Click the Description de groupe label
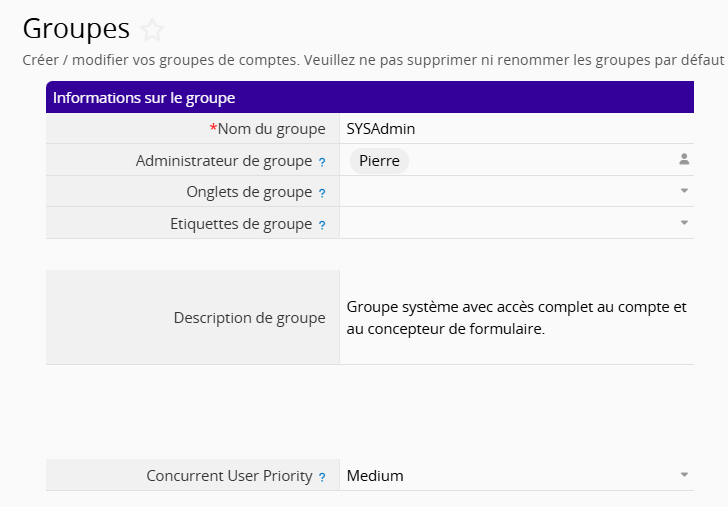 (249, 318)
